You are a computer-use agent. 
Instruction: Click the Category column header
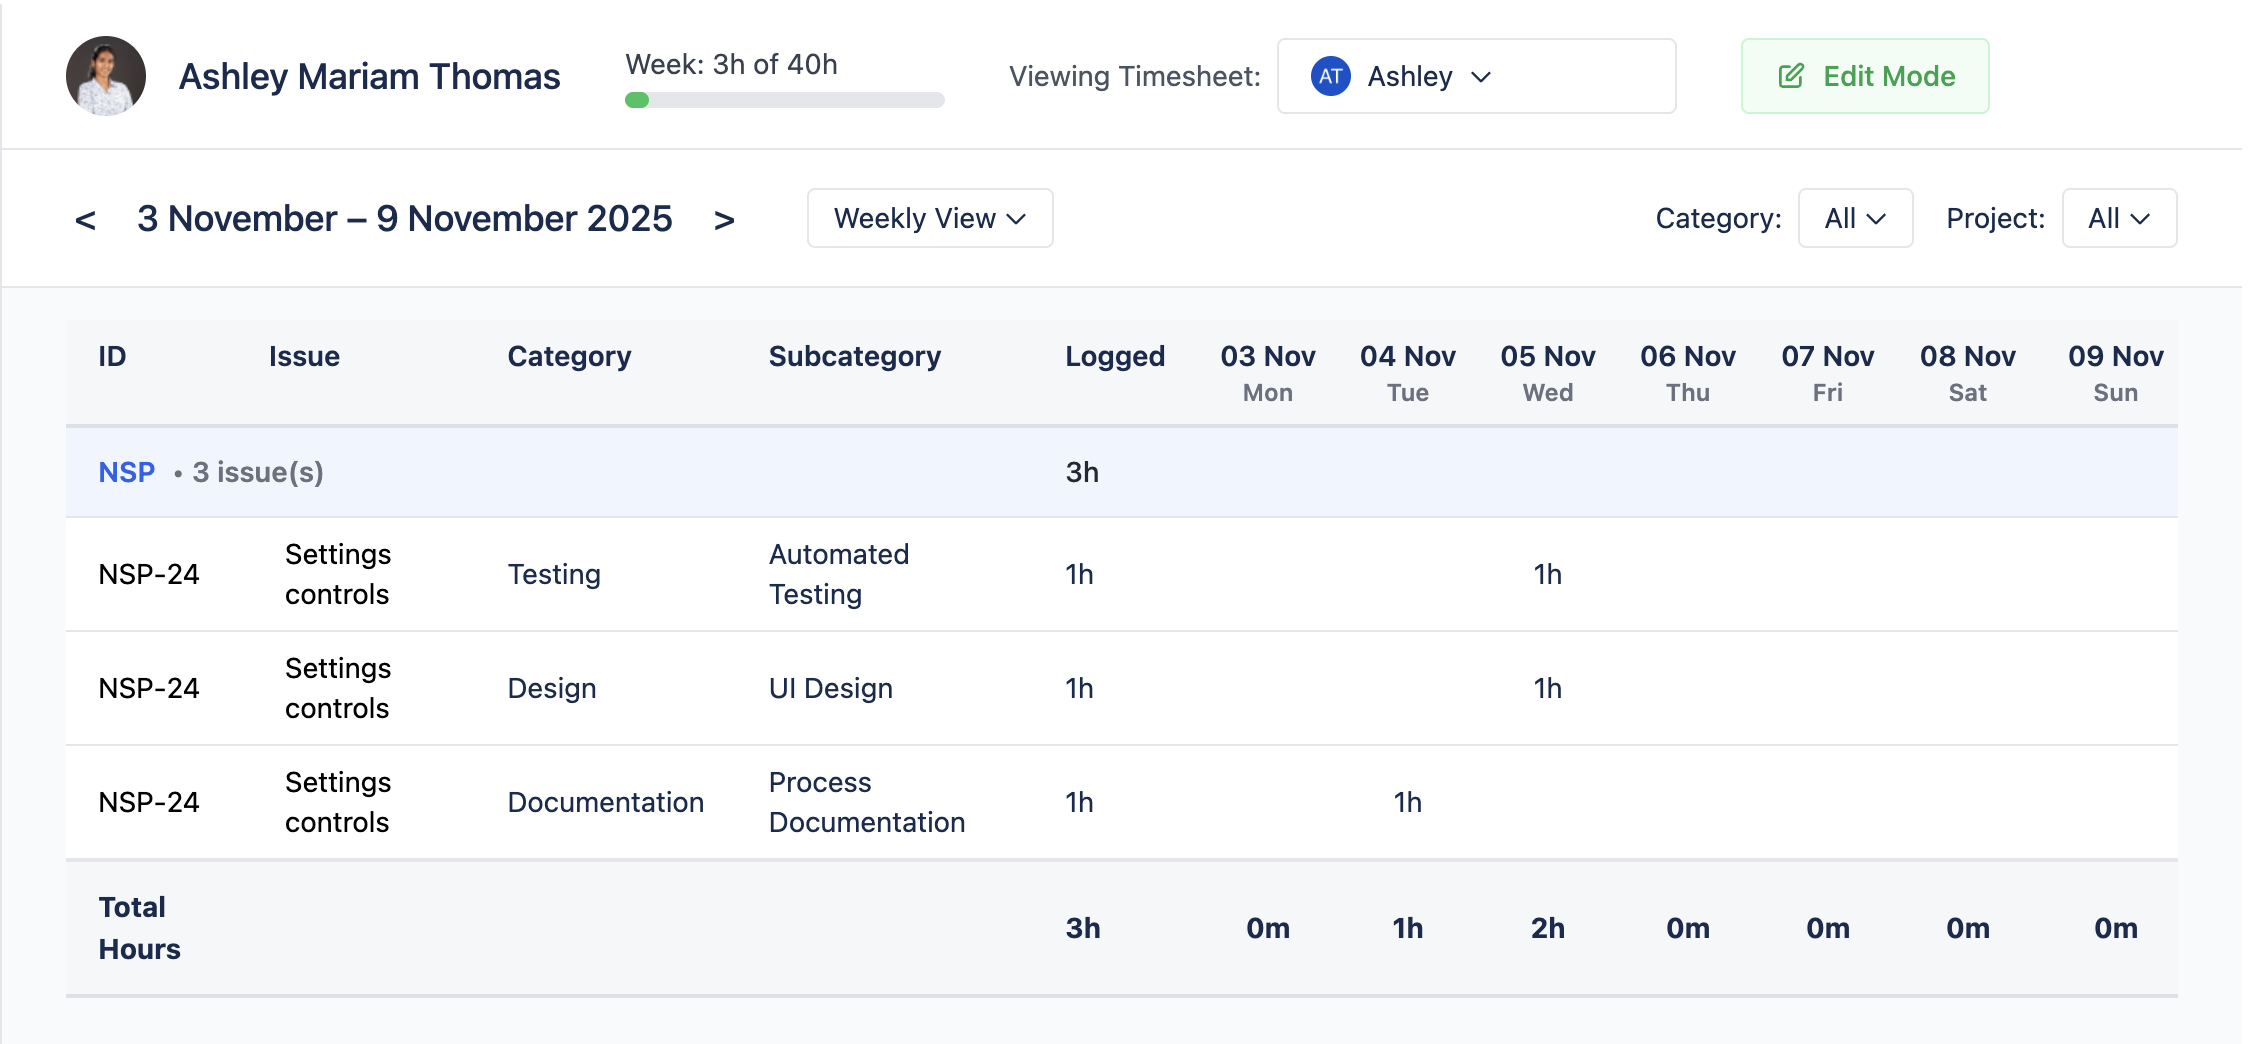(569, 356)
